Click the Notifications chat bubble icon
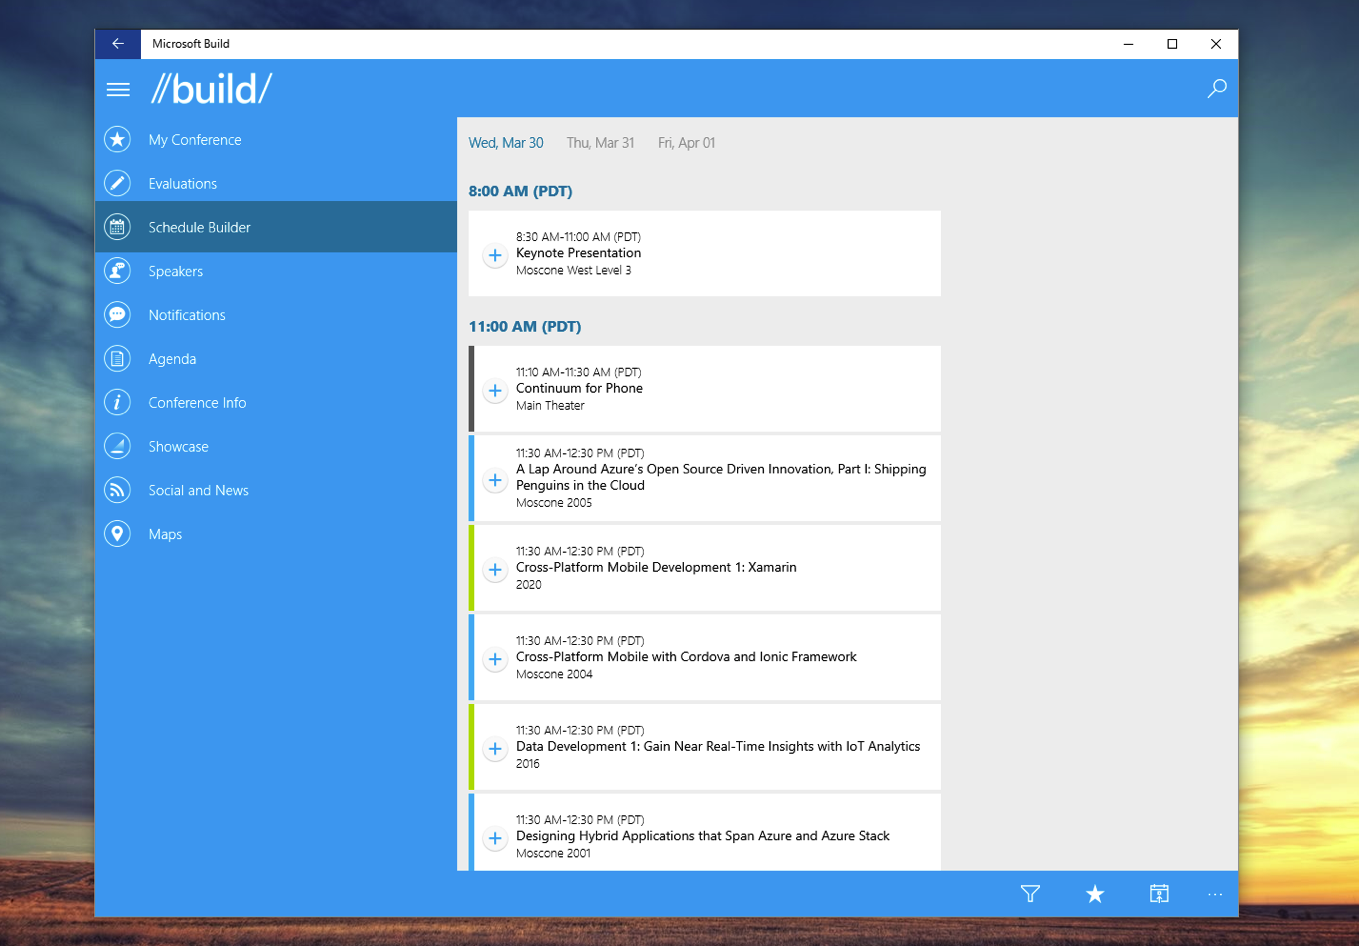Viewport: 1359px width, 946px height. 118,315
